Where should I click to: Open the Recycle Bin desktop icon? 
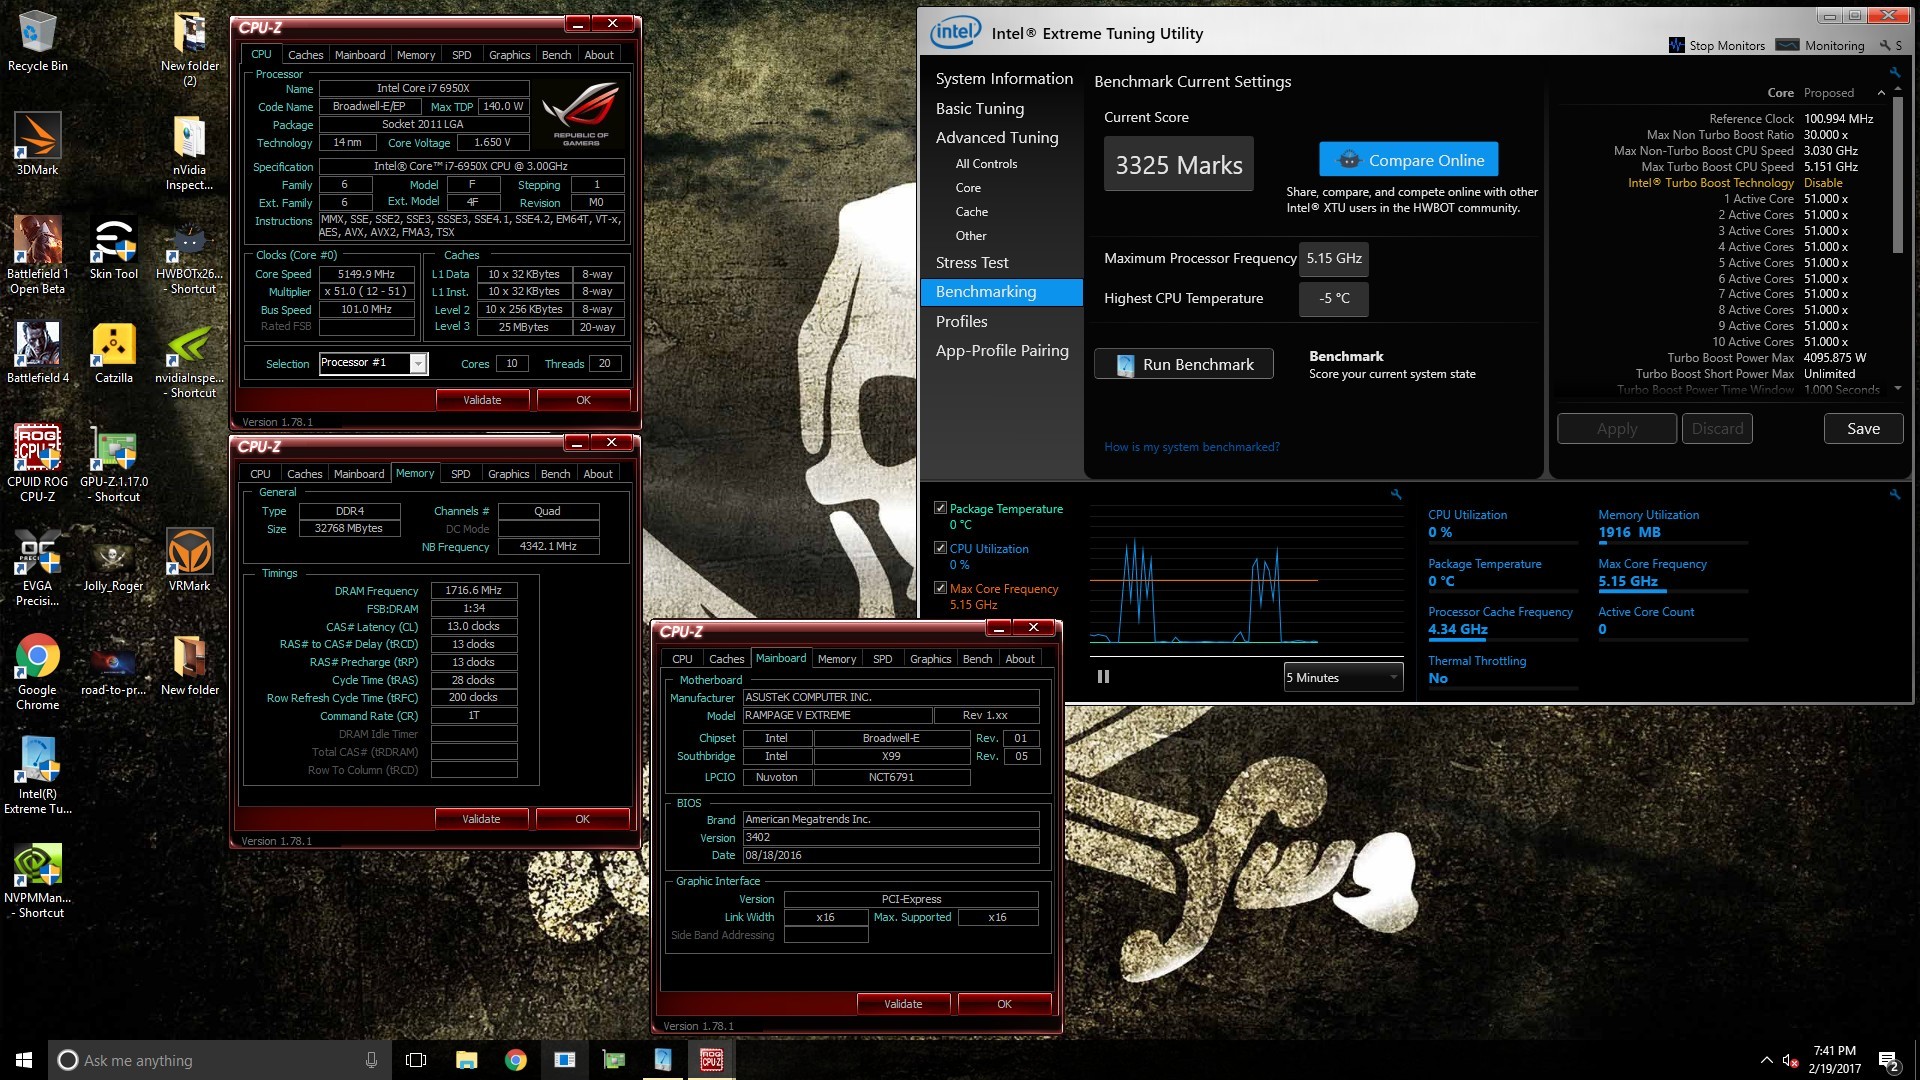pos(37,42)
